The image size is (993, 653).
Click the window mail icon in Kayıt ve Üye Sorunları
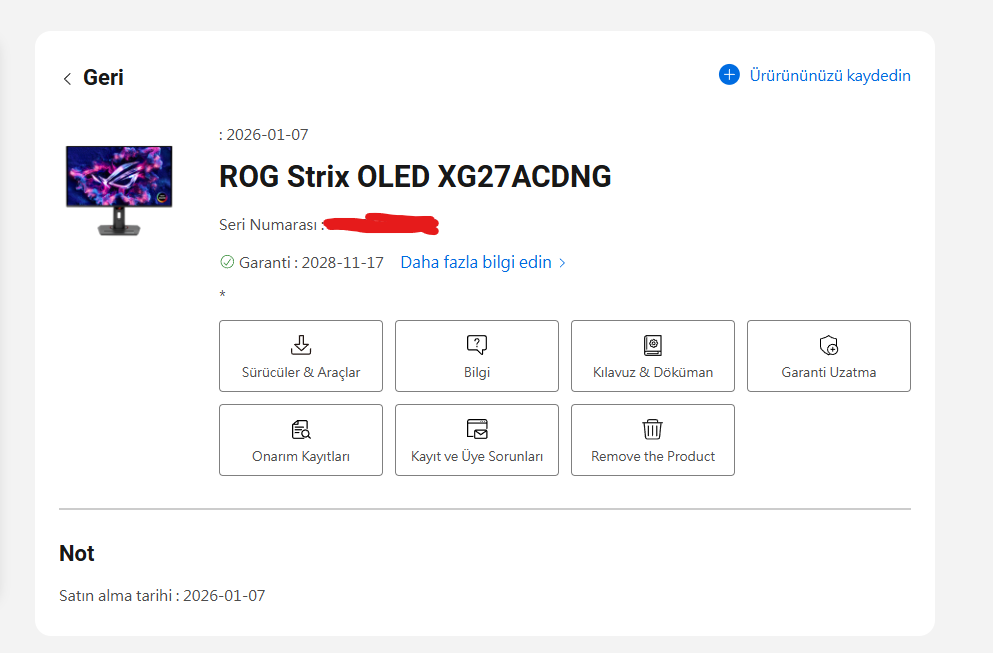(477, 429)
